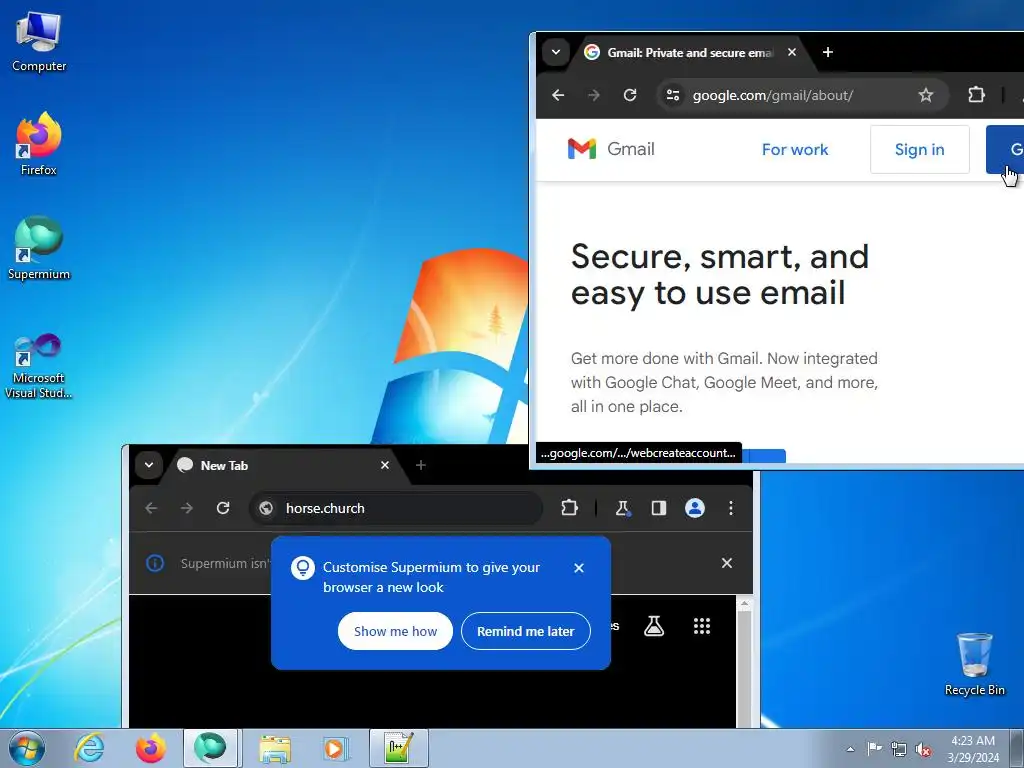The height and width of the screenshot is (768, 1024).
Task: Click the info icon on the notification bar
Action: pos(155,563)
